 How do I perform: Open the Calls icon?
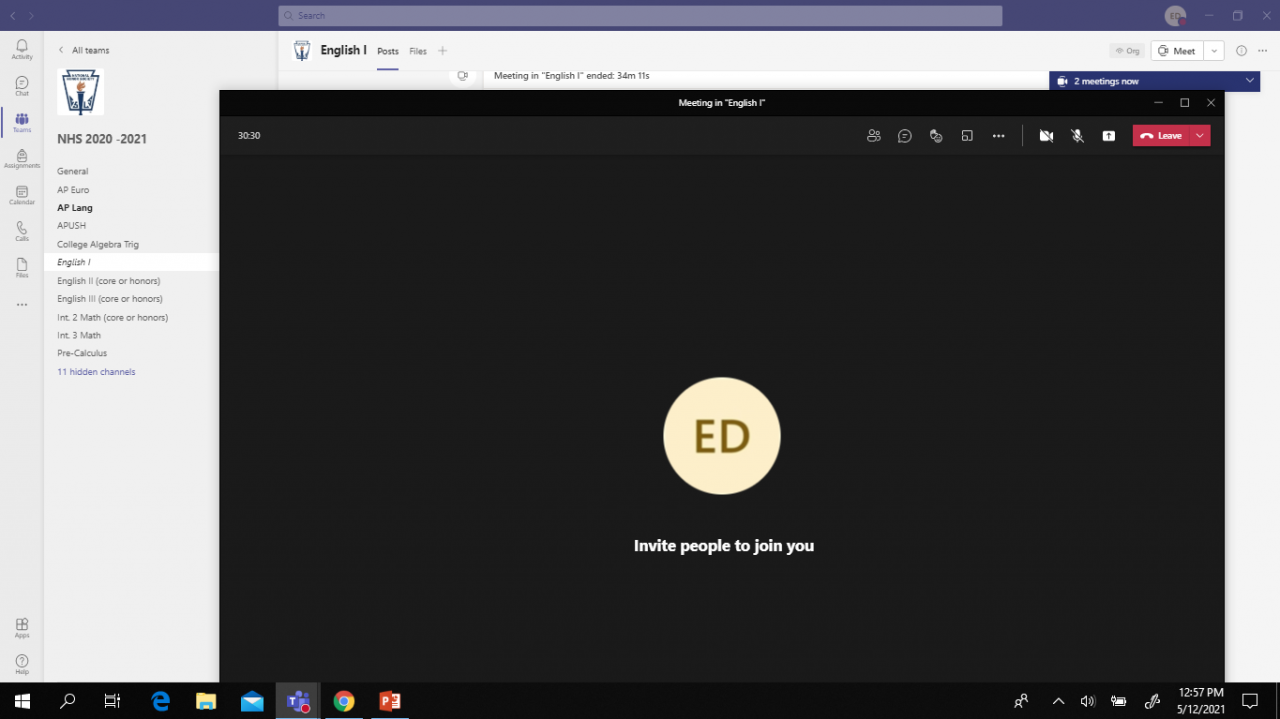click(22, 231)
